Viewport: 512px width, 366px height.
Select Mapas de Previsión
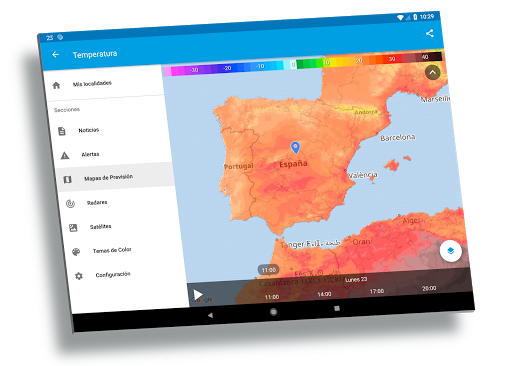(x=115, y=177)
